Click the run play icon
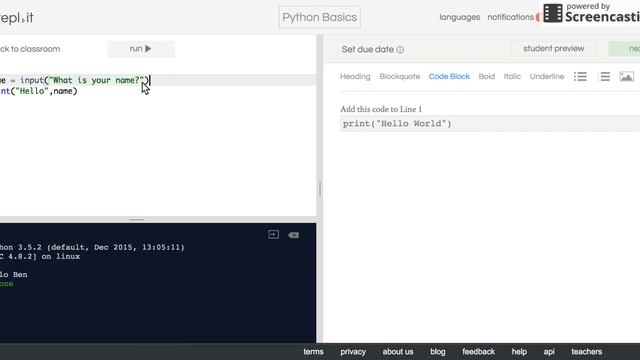This screenshot has height=360, width=640. coord(148,49)
